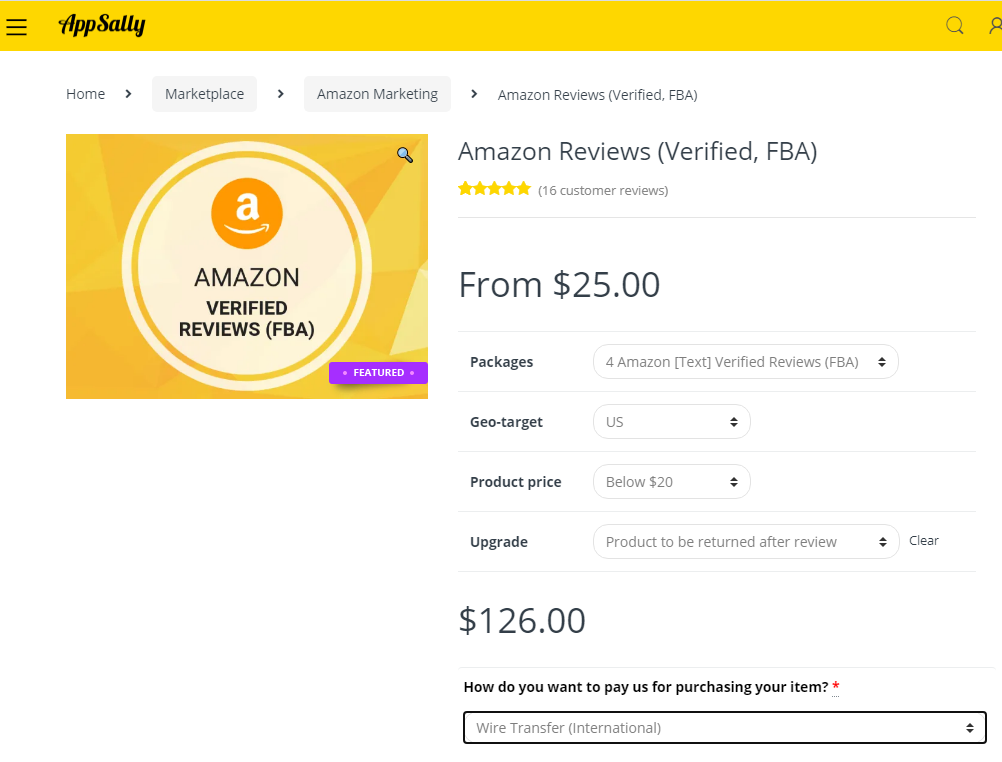Open the Product price dropdown

[671, 482]
